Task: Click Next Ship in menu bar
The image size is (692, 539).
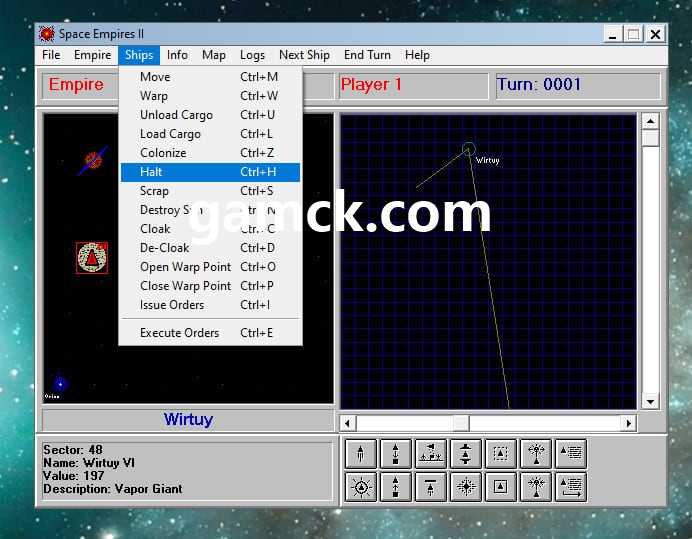Action: (x=304, y=55)
